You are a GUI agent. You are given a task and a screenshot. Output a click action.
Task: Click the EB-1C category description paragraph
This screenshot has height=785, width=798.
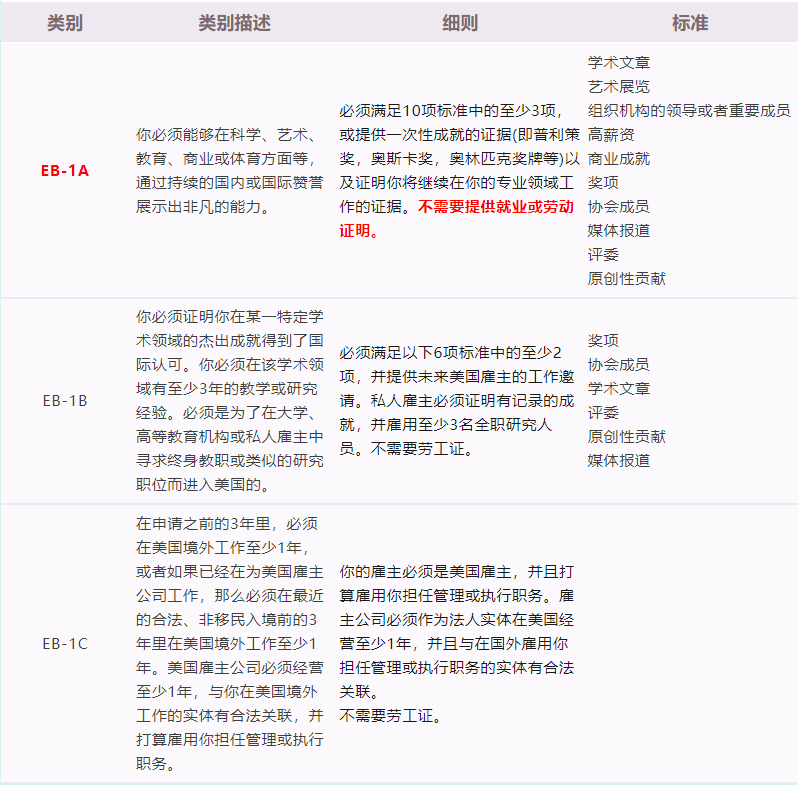click(230, 643)
